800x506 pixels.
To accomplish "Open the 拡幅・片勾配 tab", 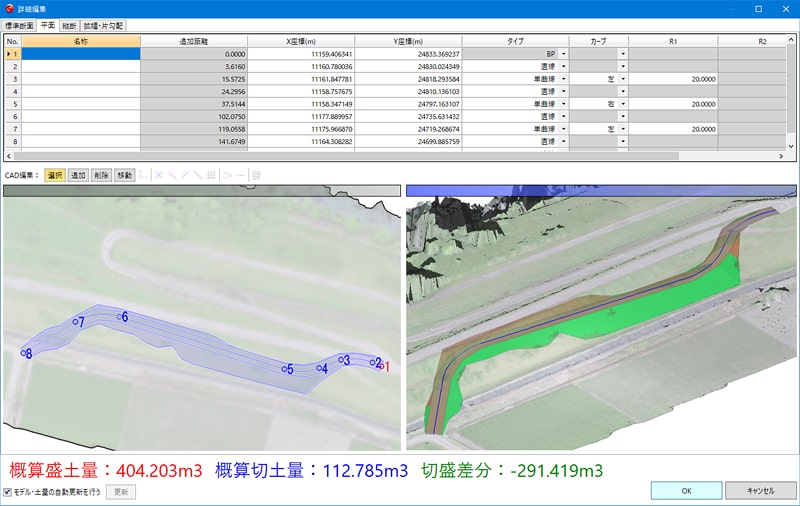I will point(103,24).
